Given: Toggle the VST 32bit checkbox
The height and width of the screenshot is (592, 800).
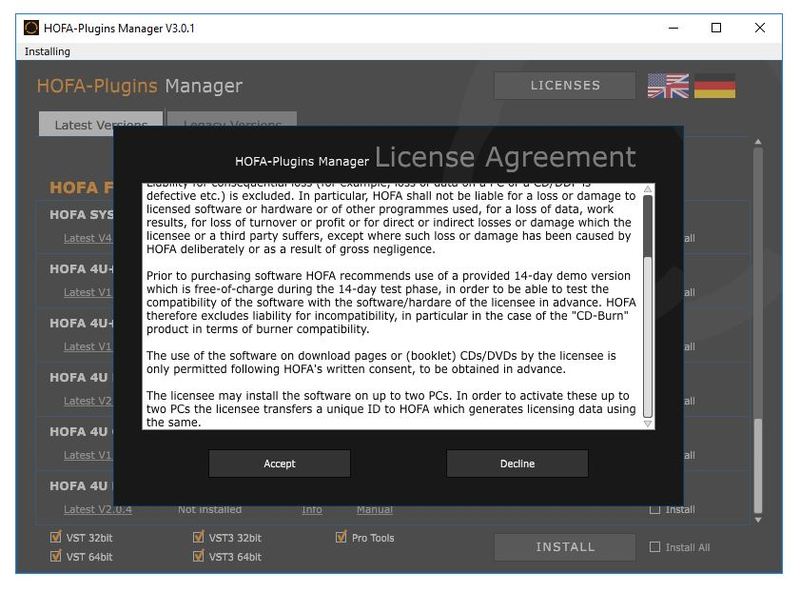Looking at the screenshot, I should 56,537.
